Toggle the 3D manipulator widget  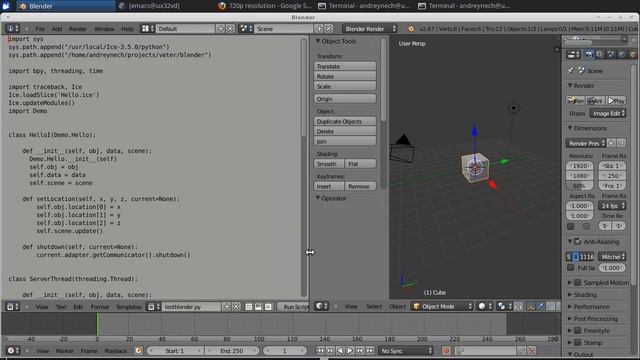tap(531, 306)
